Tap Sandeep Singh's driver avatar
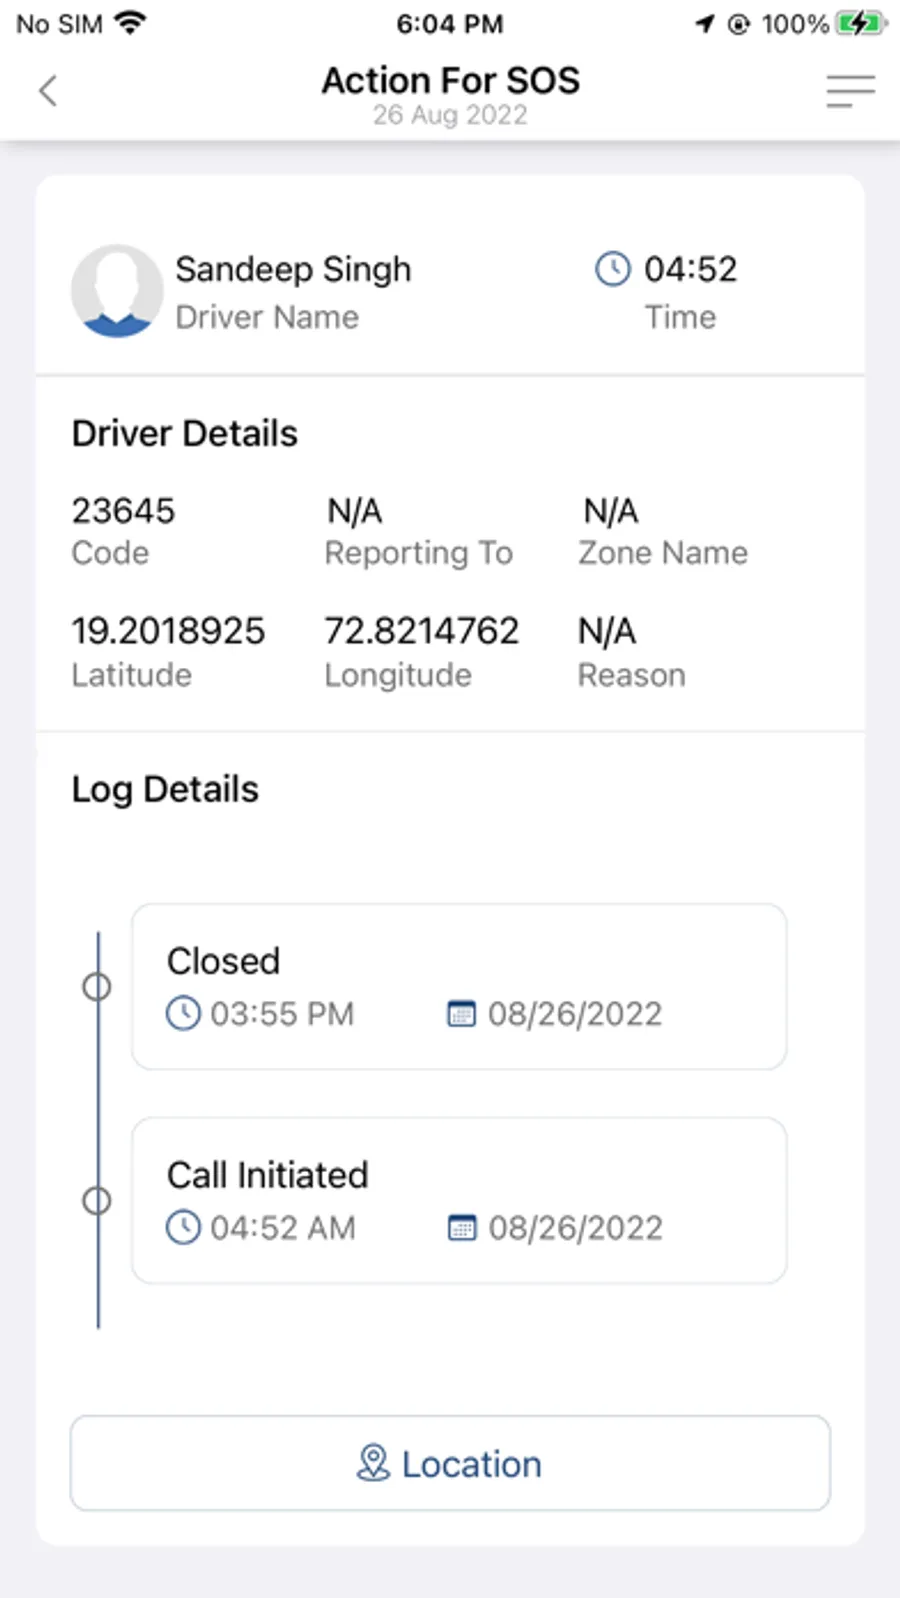Viewport: 900px width, 1598px height. coord(117,291)
